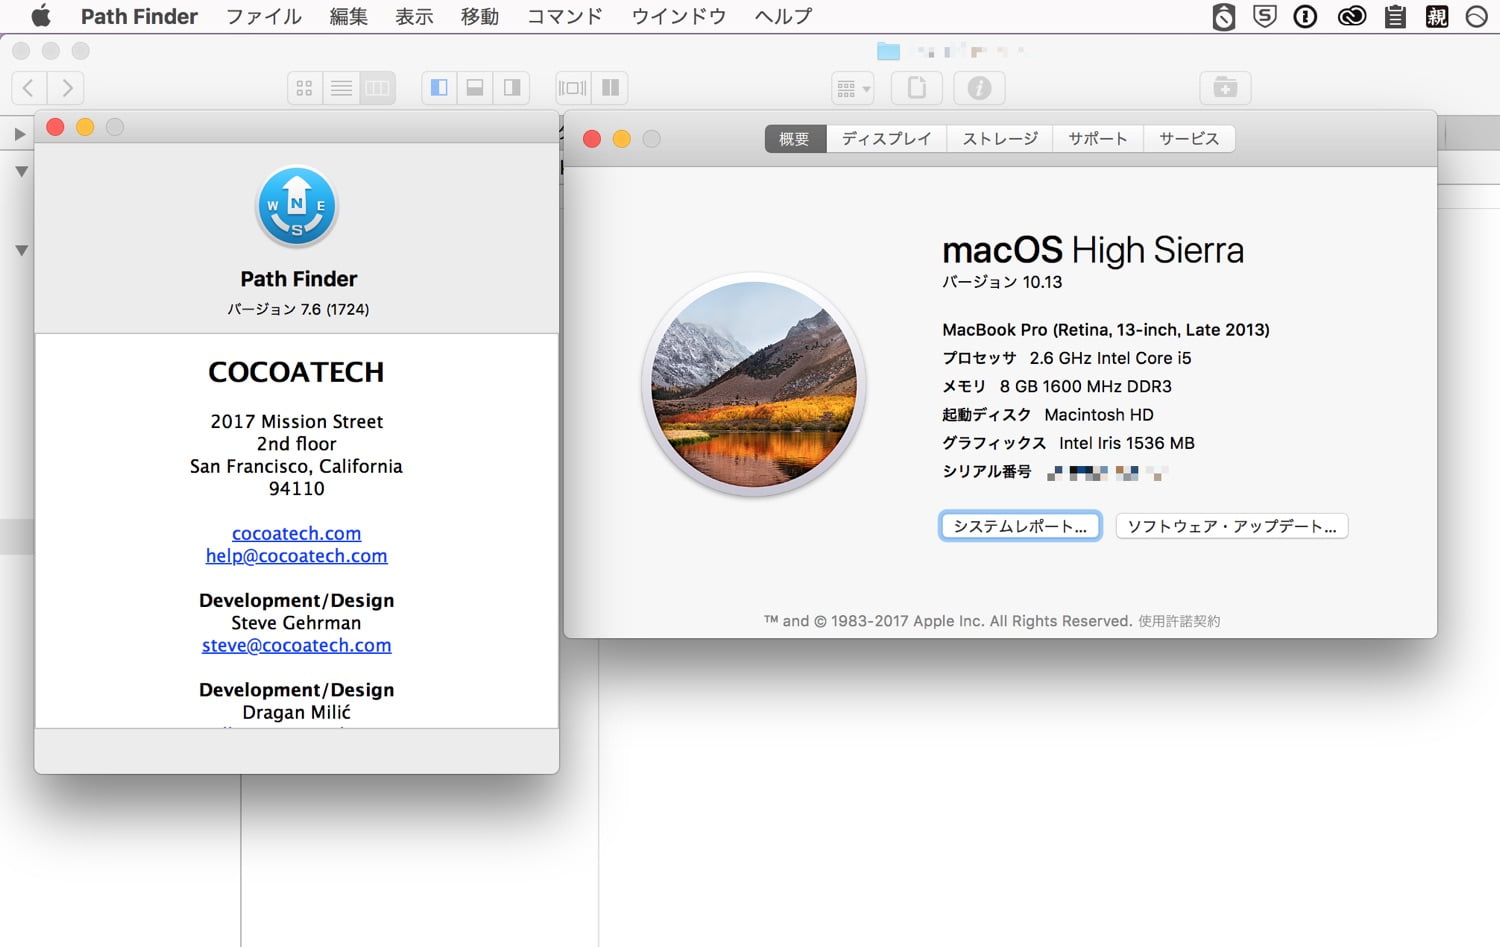The image size is (1500, 947).
Task: Click the help@cocoatech.com email link
Action: click(296, 556)
